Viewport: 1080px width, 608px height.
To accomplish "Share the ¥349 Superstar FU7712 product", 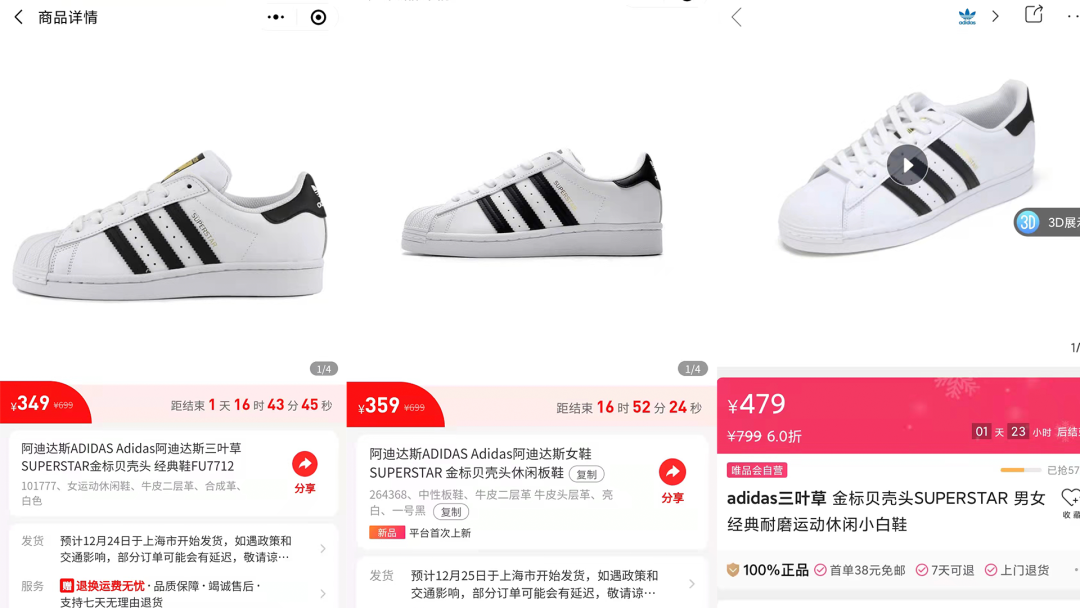I will 304,472.
